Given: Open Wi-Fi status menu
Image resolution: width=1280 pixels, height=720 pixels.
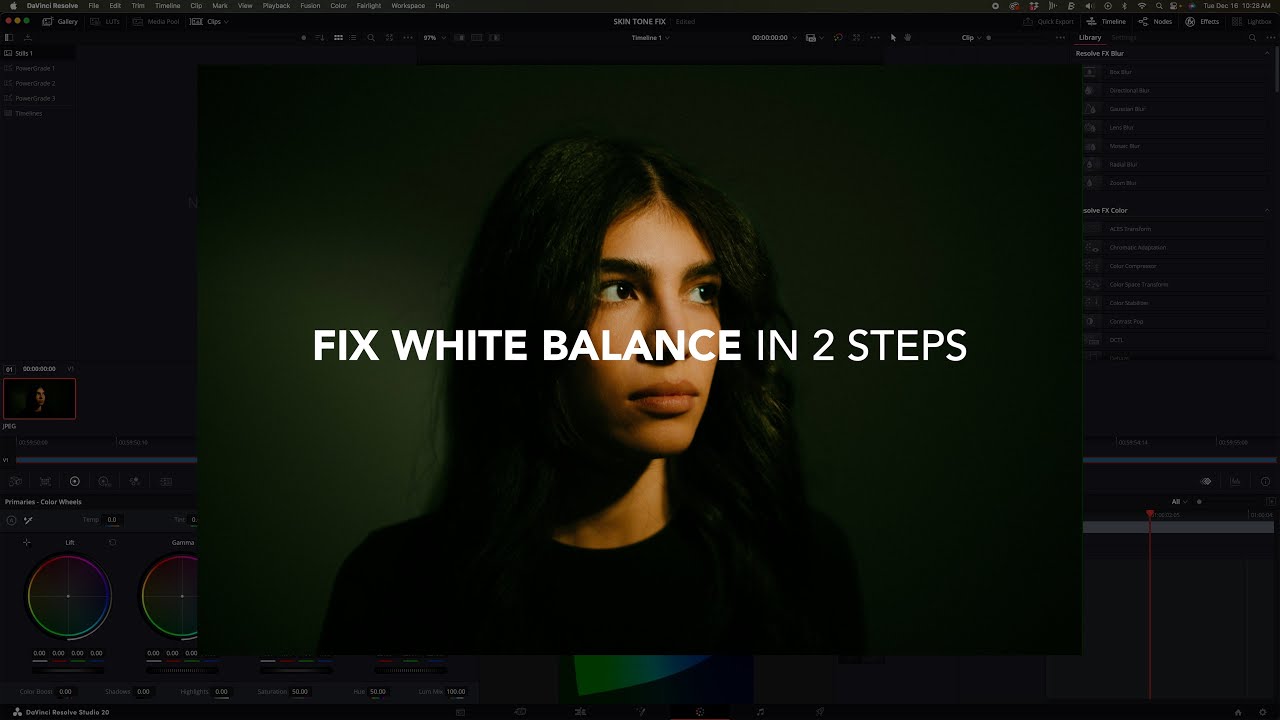Looking at the screenshot, I should click(1141, 6).
